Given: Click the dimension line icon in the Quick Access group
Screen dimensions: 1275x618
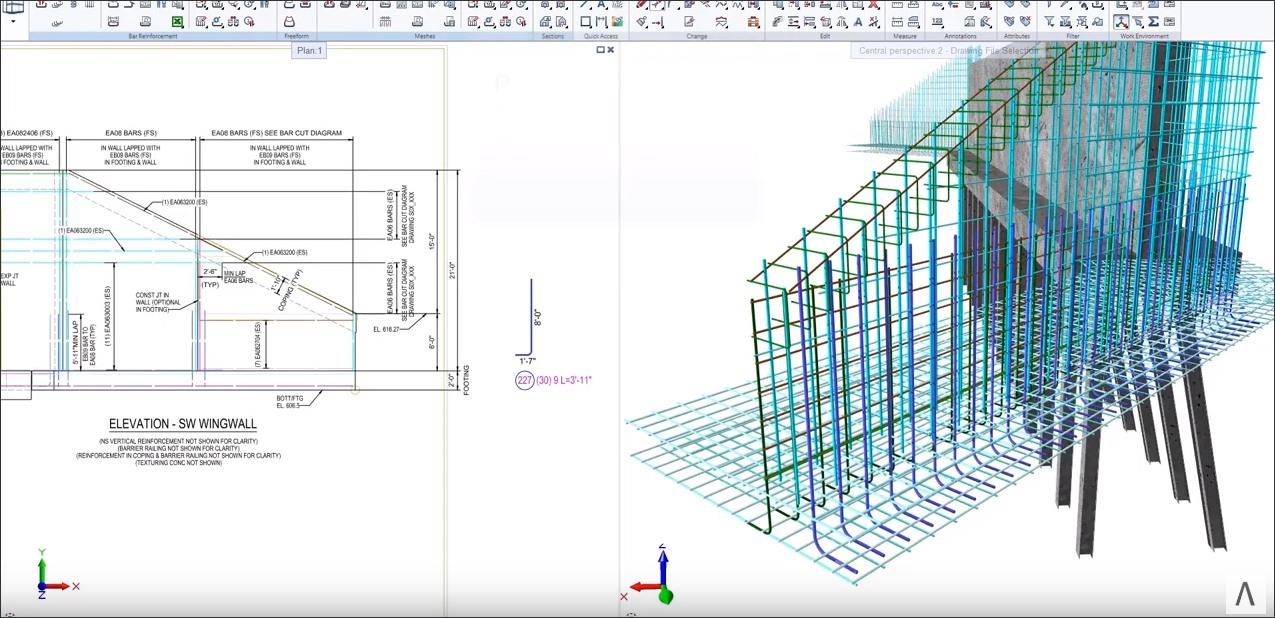Looking at the screenshot, I should pos(601,22).
